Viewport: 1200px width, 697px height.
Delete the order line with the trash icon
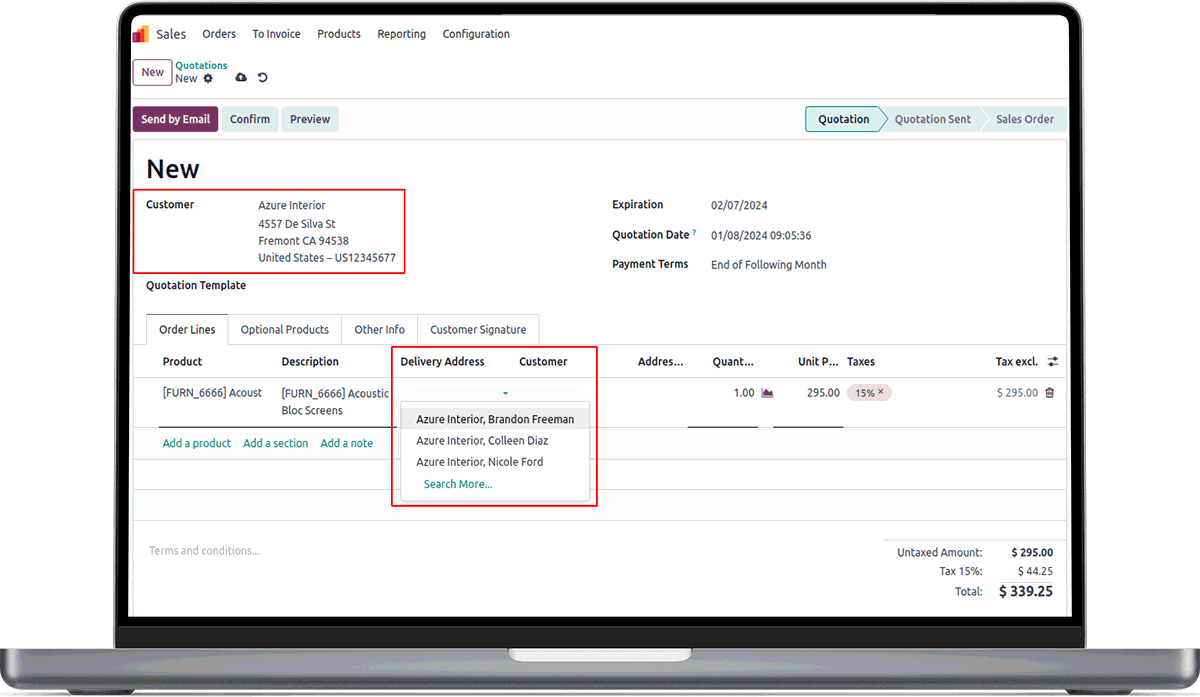[x=1049, y=393]
